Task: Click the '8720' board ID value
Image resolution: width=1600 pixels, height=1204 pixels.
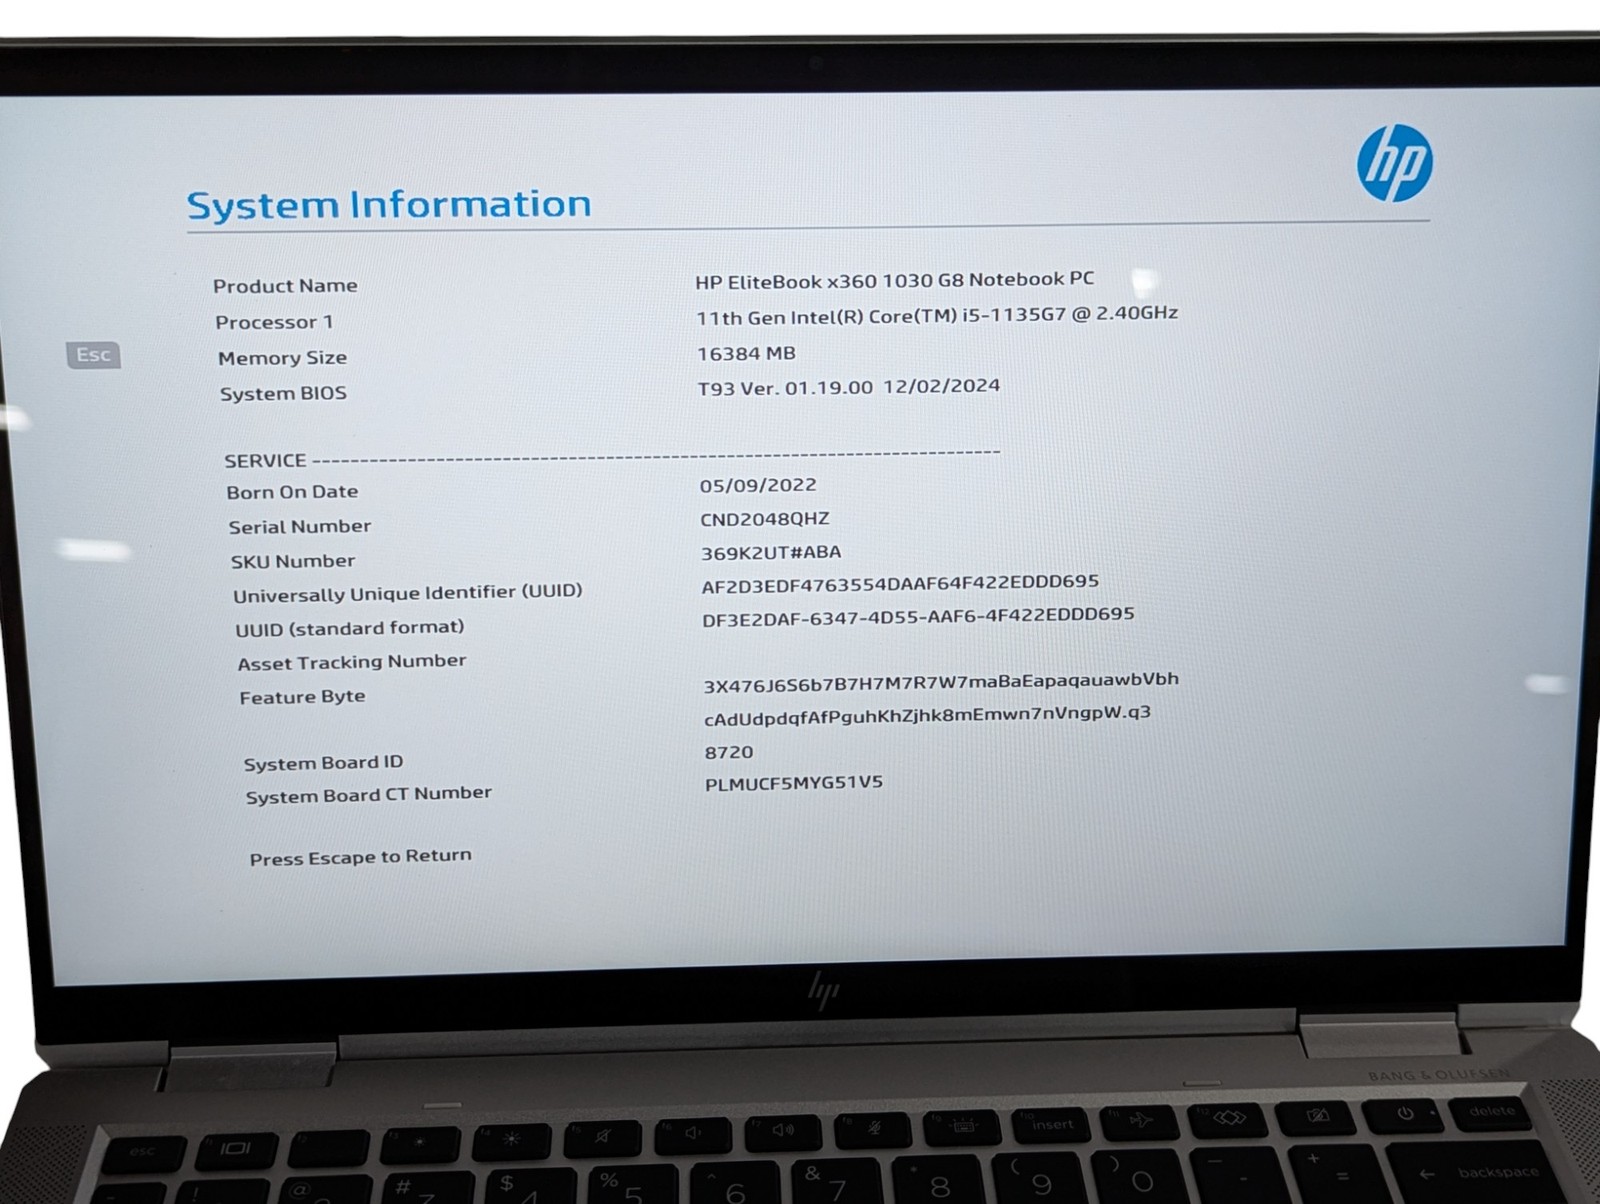Action: coord(729,753)
